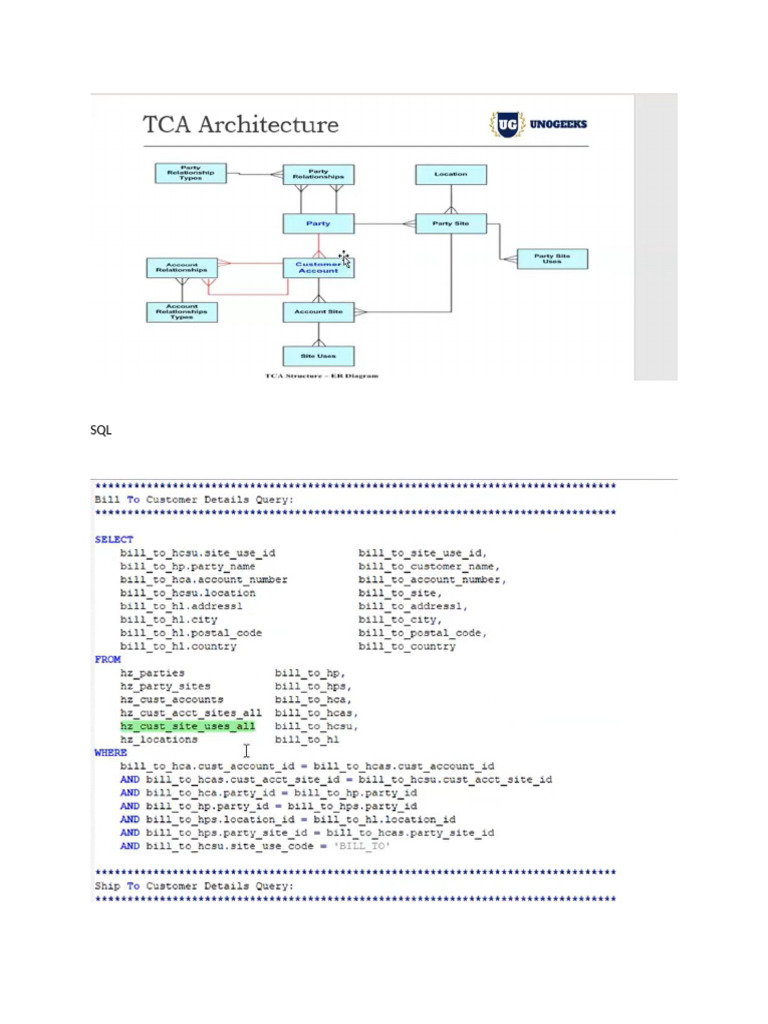Click the Location entity box
The width and height of the screenshot is (768, 1024).
[451, 174]
